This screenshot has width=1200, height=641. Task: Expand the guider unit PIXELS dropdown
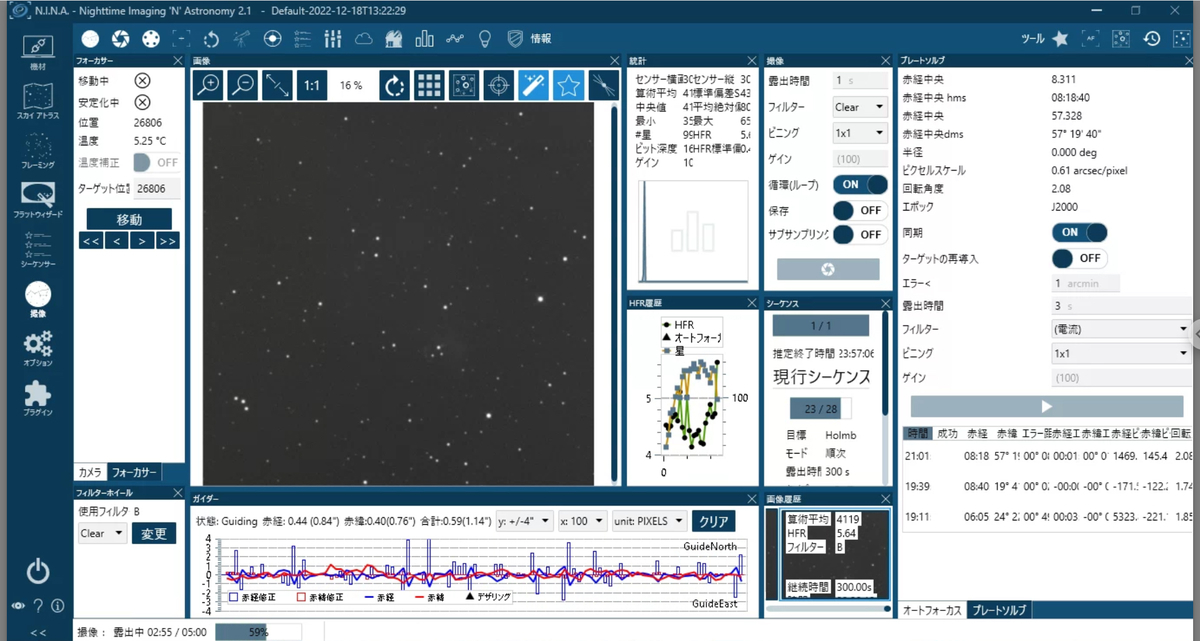pos(647,521)
